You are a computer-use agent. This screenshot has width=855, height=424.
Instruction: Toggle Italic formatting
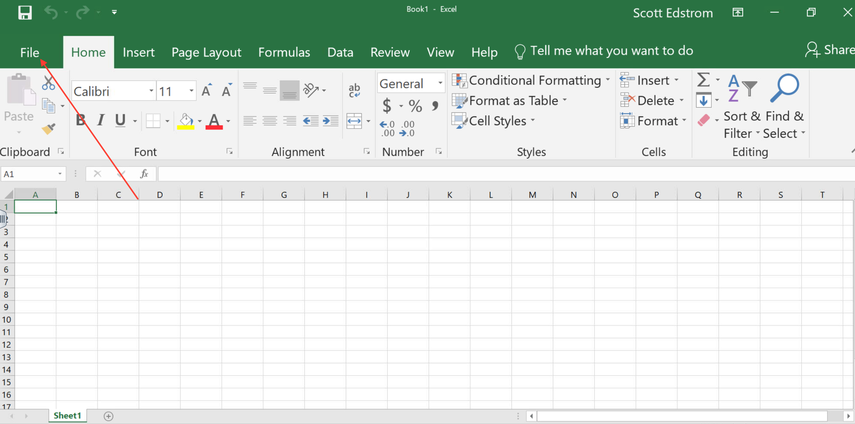(100, 121)
